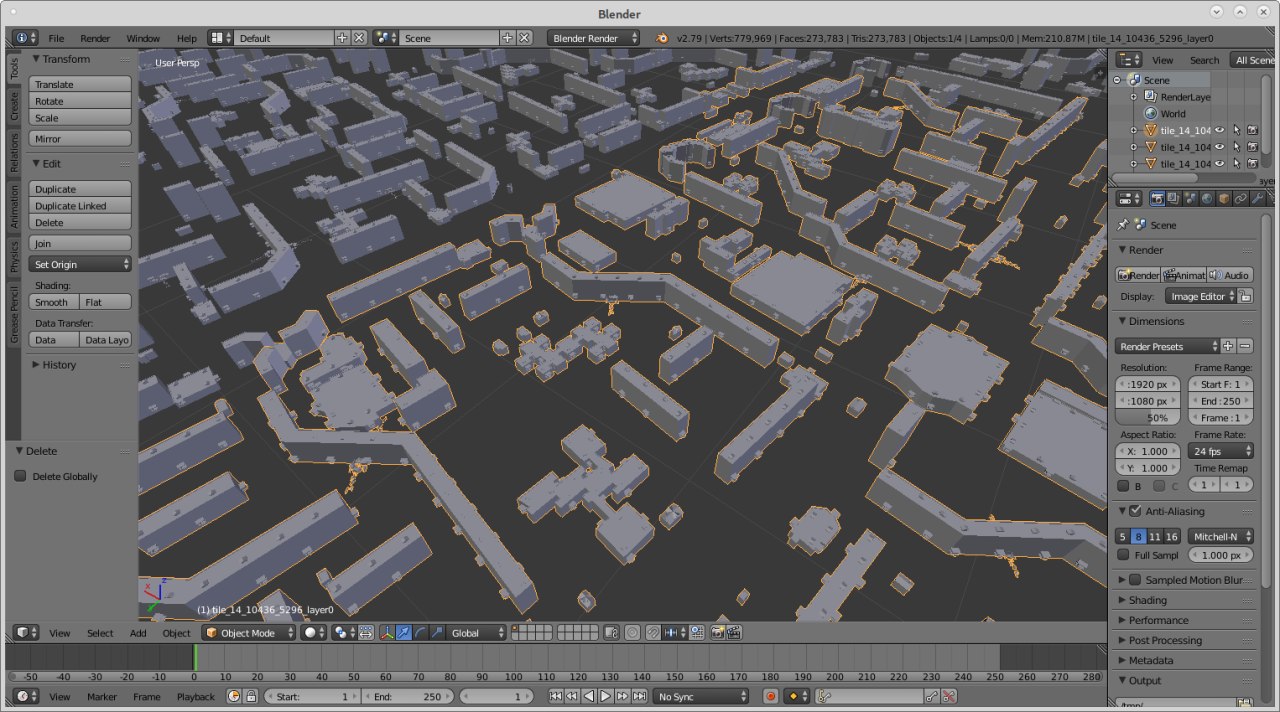Click the proportional editing circle icon
The width and height of the screenshot is (1280, 712).
[x=633, y=633]
